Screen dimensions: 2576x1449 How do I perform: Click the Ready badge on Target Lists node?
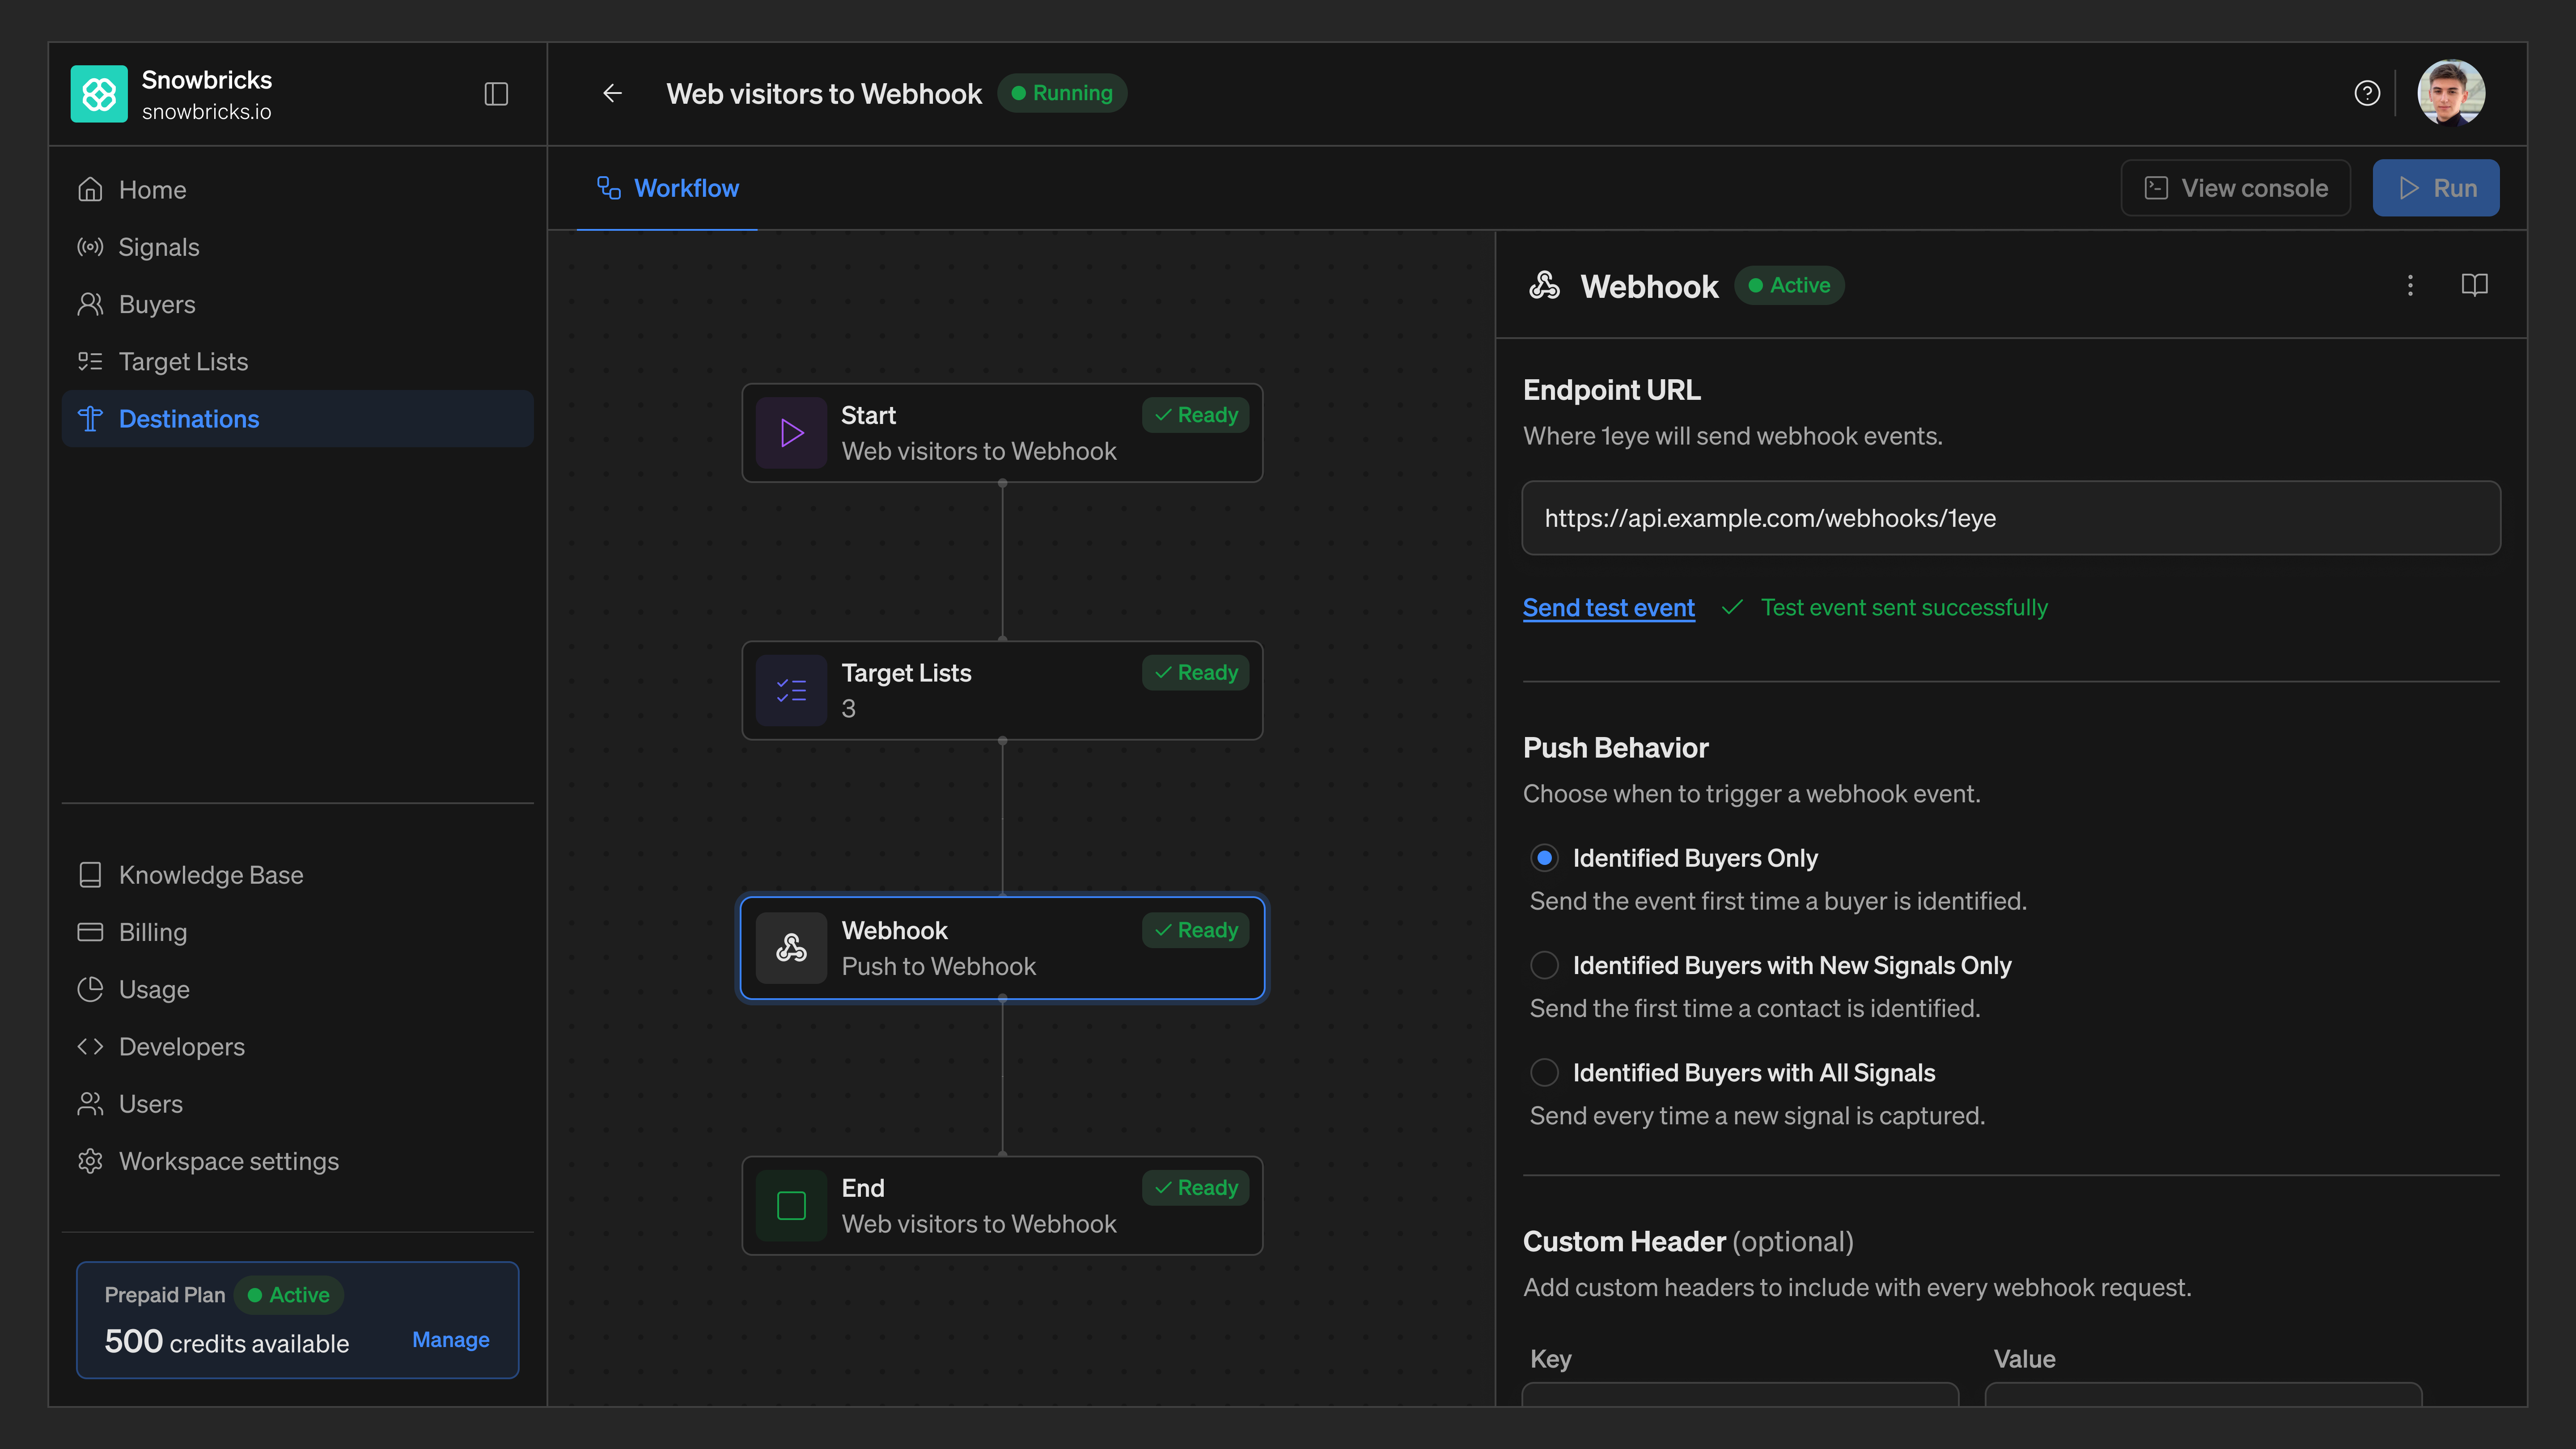pos(1195,673)
